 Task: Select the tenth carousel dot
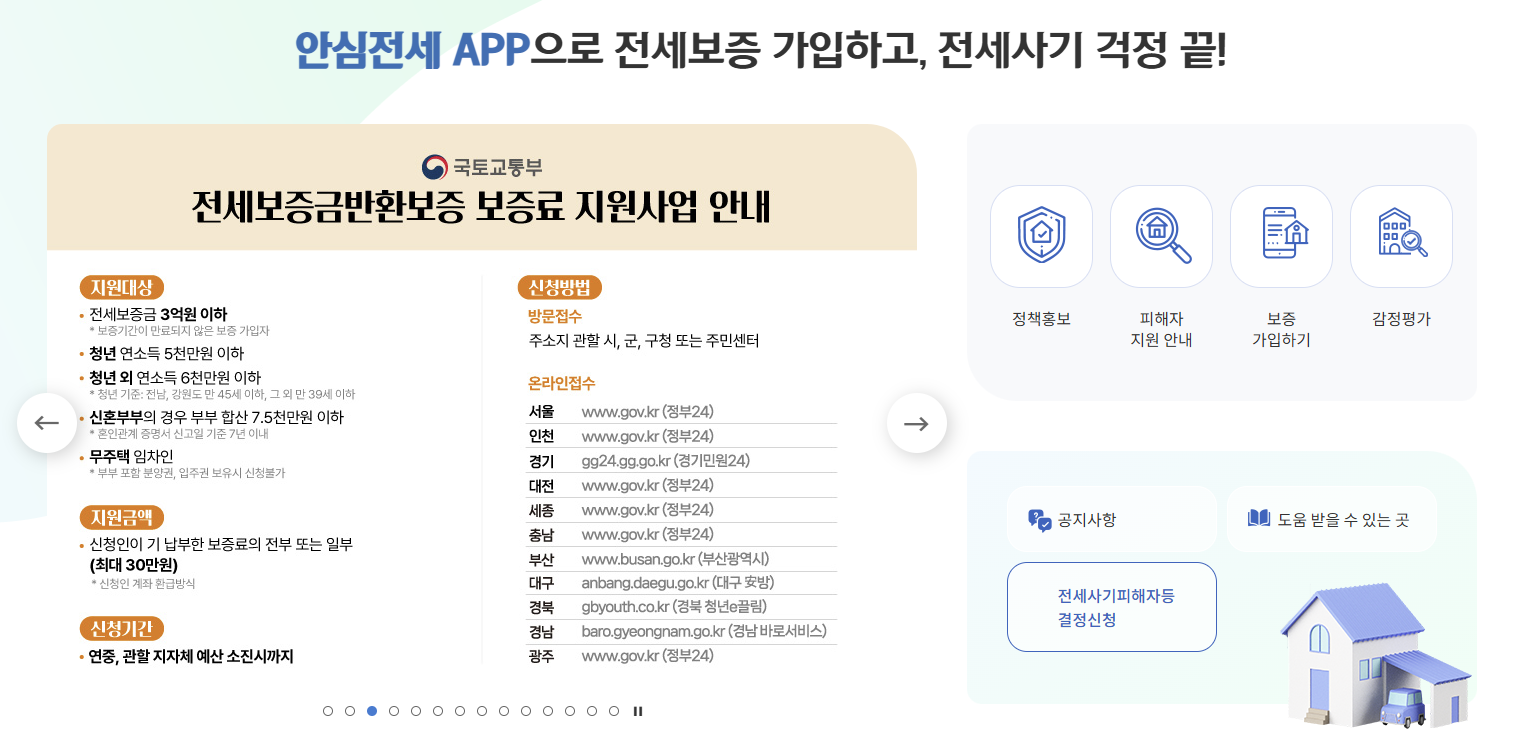click(526, 711)
